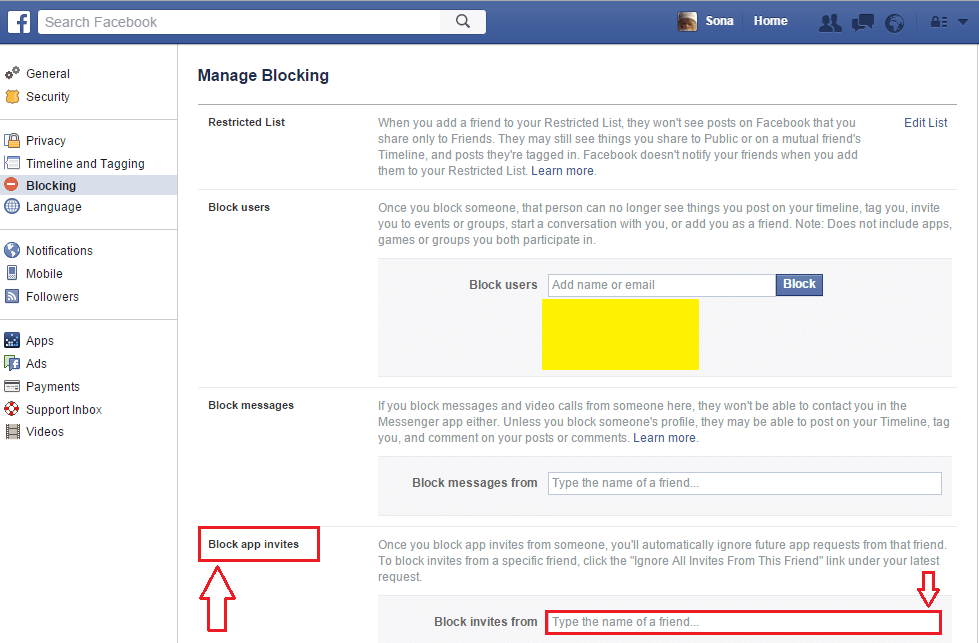Click the Ads icon in sidebar
Screen dimensions: 979x643
tap(12, 363)
